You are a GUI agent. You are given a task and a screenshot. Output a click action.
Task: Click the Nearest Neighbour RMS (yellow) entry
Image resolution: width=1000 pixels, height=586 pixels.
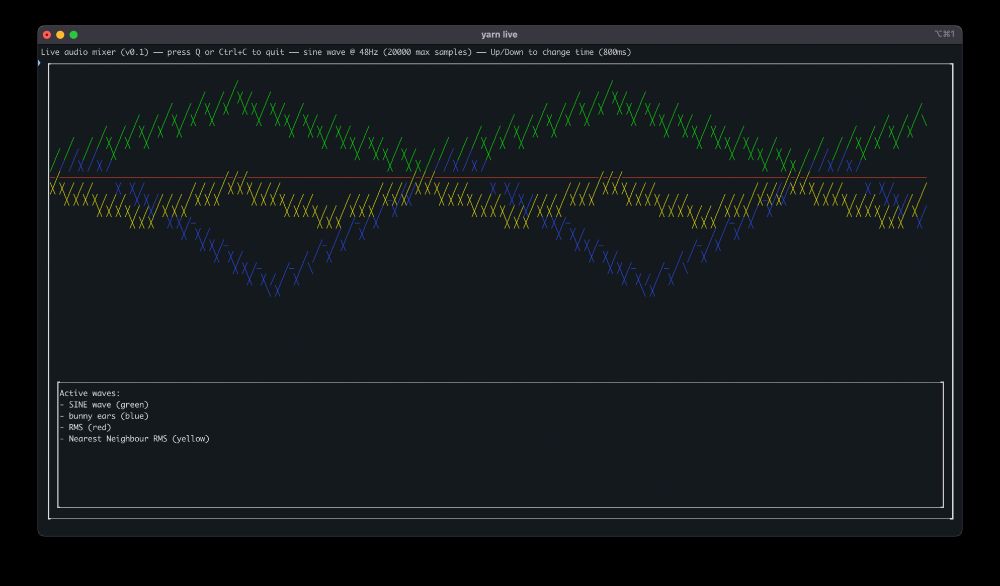[135, 437]
